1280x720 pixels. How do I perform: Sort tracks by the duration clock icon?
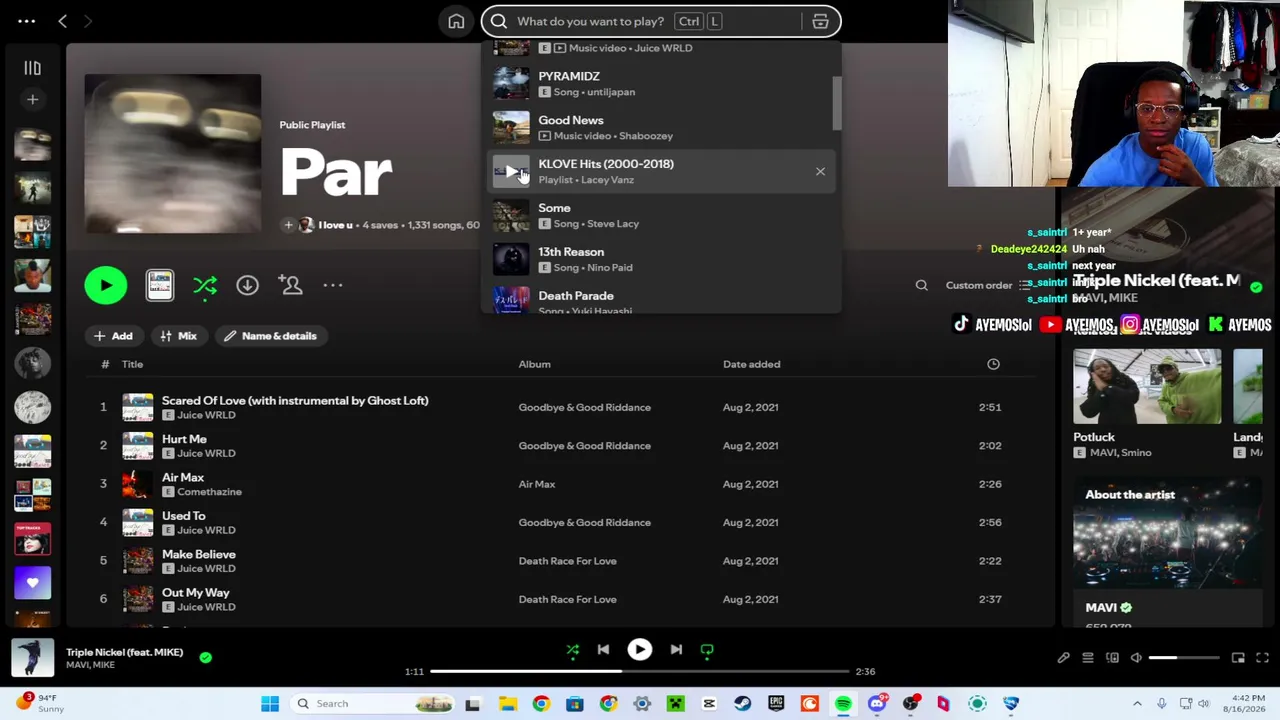pos(993,364)
